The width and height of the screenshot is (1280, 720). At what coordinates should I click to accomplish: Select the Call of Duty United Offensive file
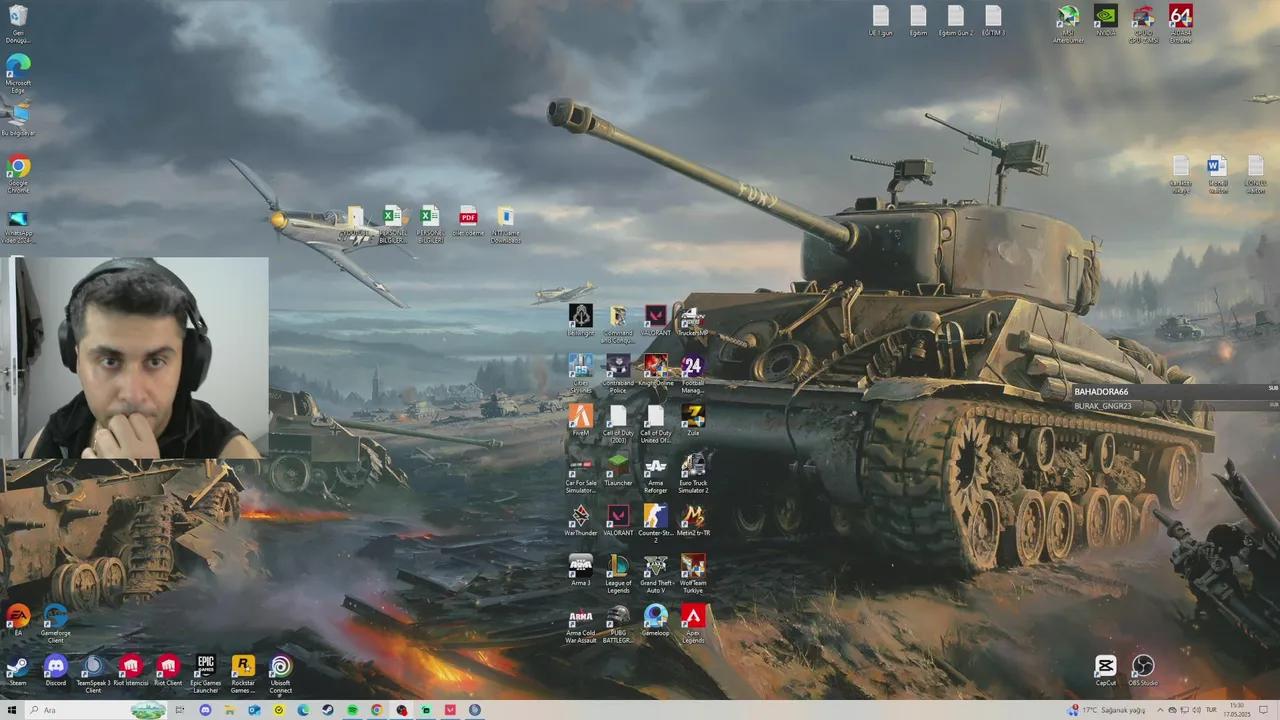click(x=655, y=424)
